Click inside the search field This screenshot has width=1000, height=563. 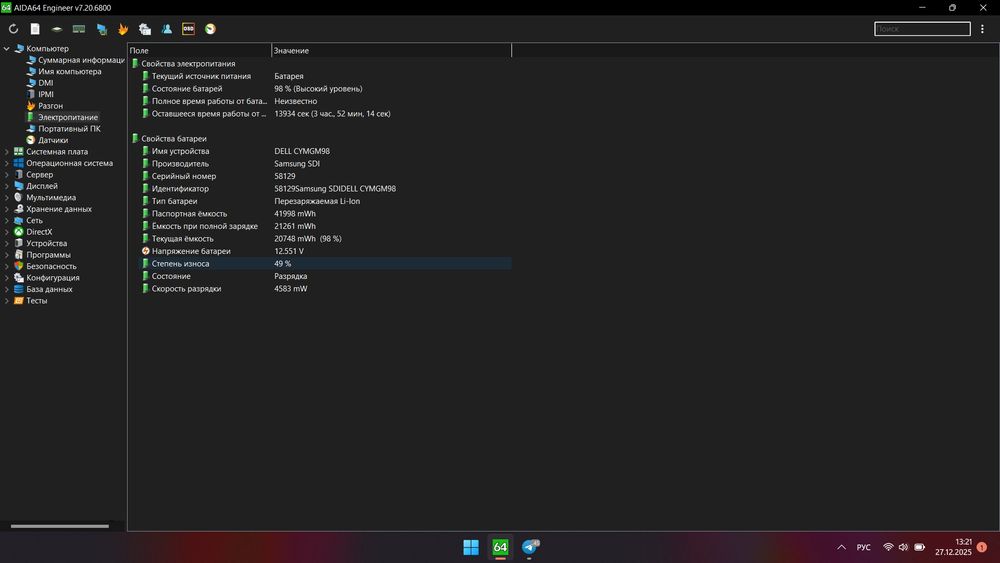(922, 29)
